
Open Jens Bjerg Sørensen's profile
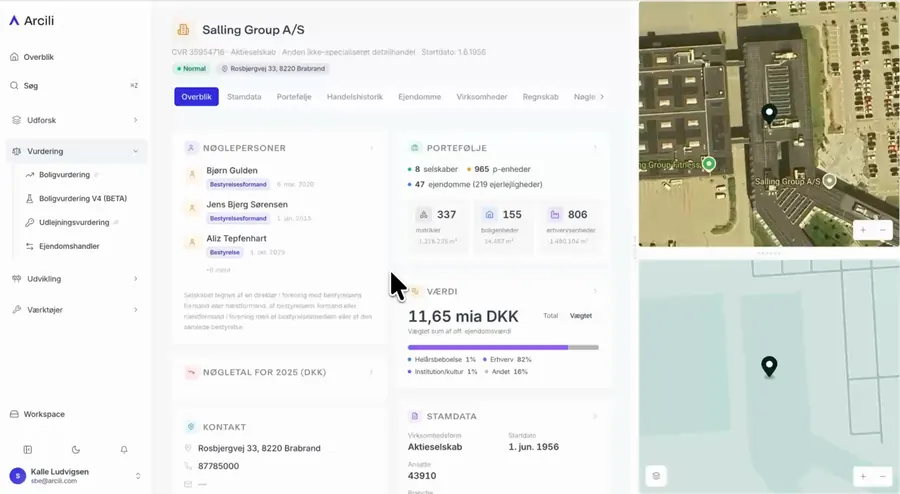[x=247, y=204]
